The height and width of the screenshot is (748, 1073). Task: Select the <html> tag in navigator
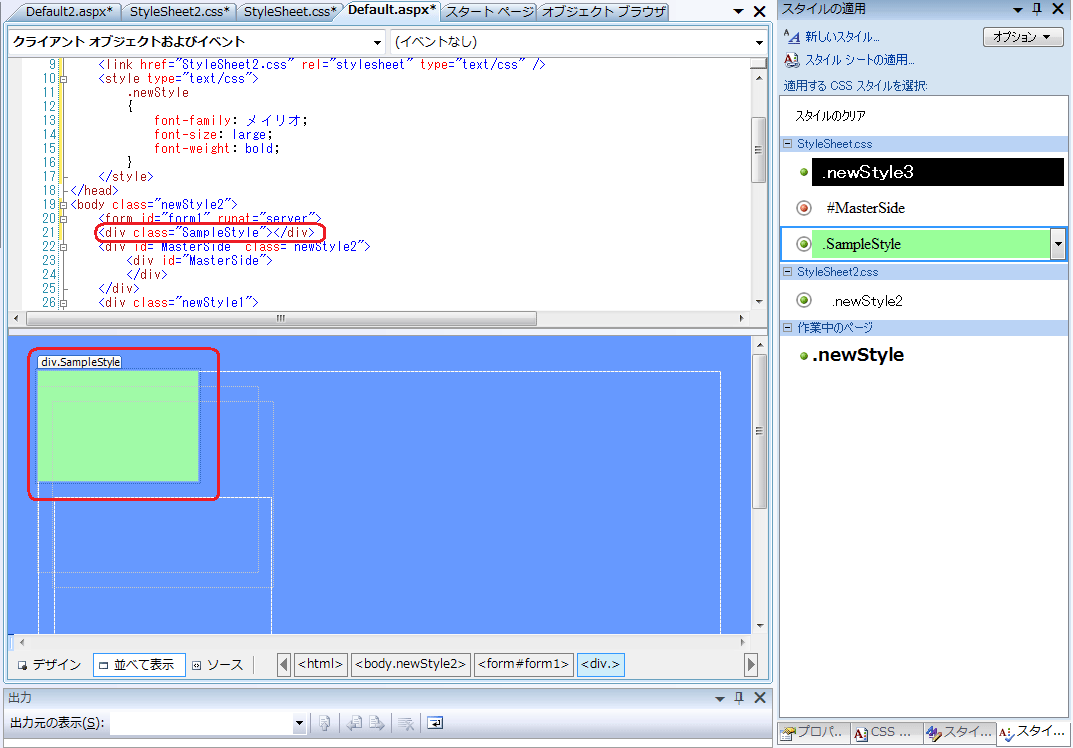click(321, 664)
